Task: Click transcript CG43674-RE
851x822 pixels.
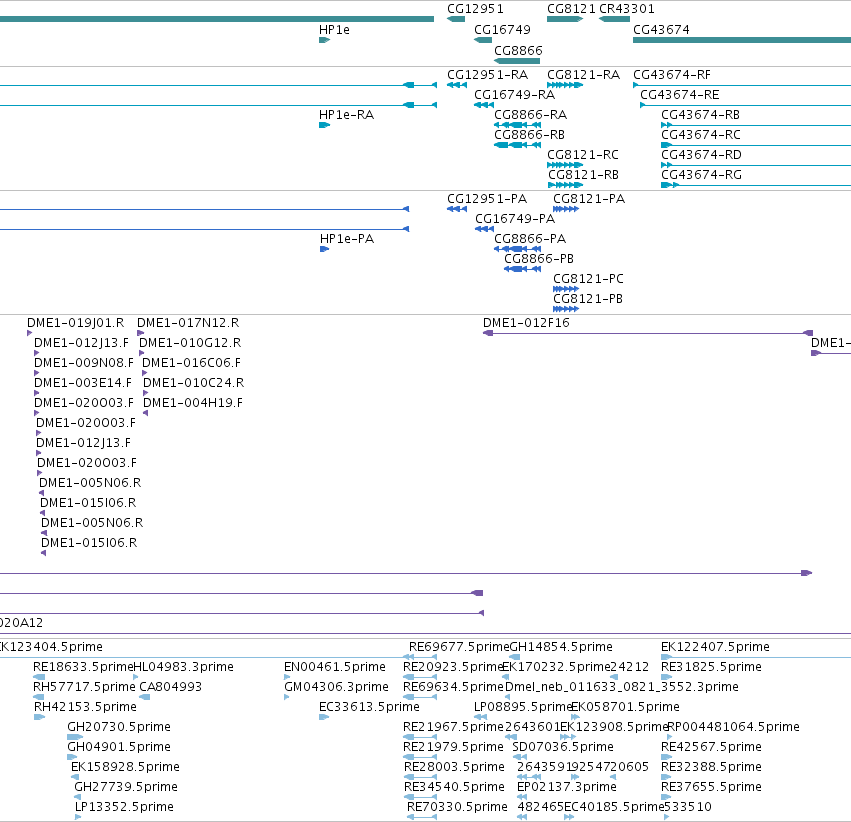Action: tap(746, 105)
